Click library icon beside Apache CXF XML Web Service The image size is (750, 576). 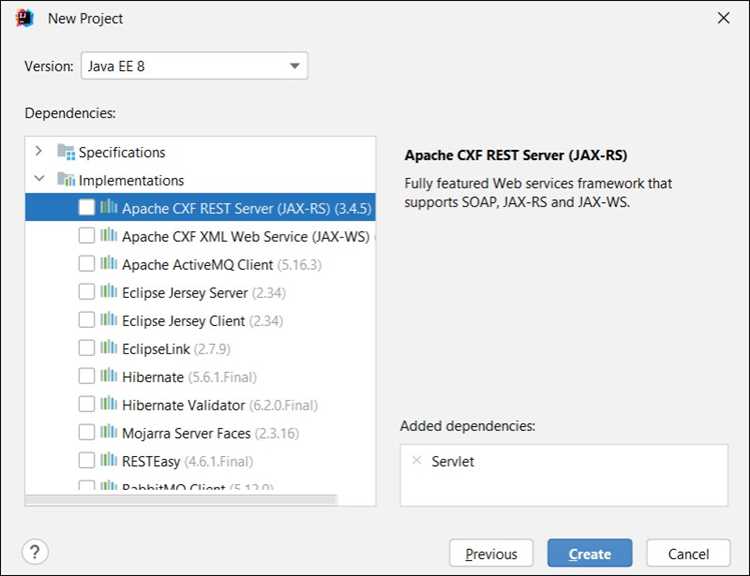coord(109,235)
